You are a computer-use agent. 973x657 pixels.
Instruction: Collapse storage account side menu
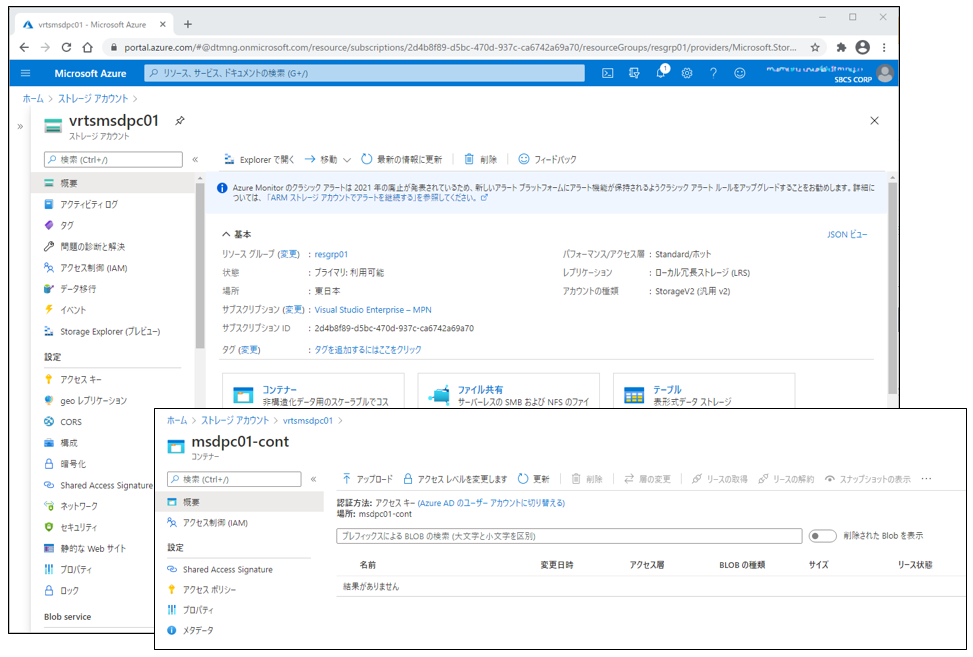point(195,159)
